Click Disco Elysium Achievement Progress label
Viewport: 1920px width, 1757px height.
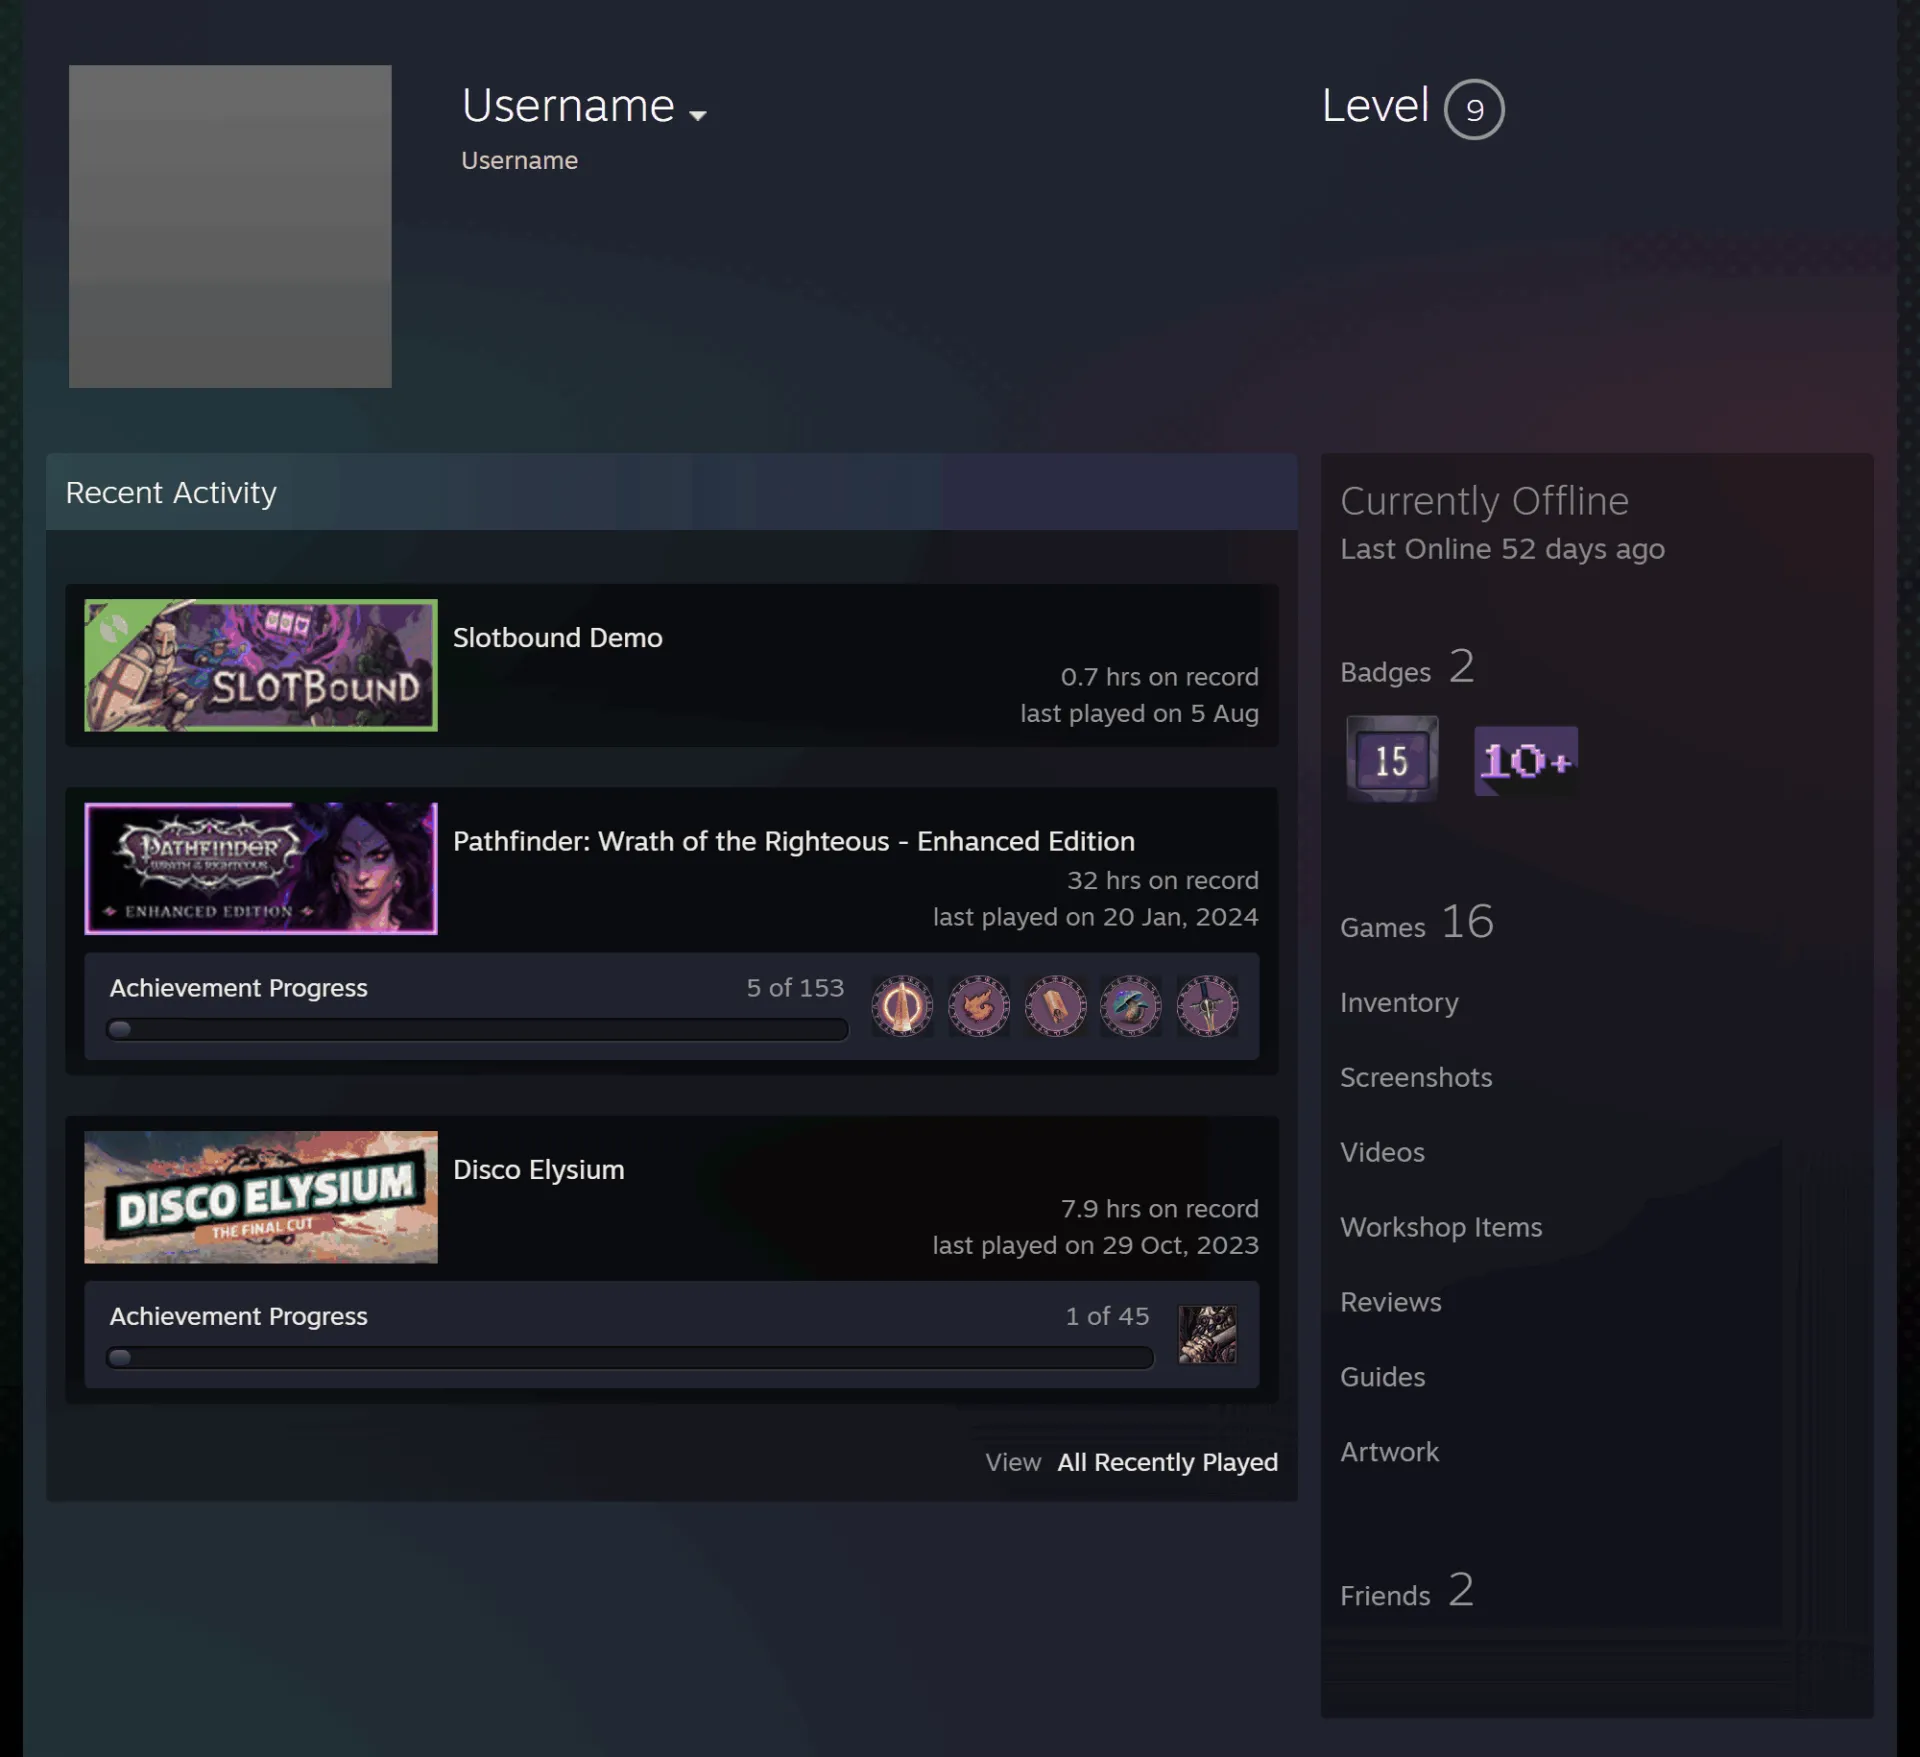tap(238, 1316)
